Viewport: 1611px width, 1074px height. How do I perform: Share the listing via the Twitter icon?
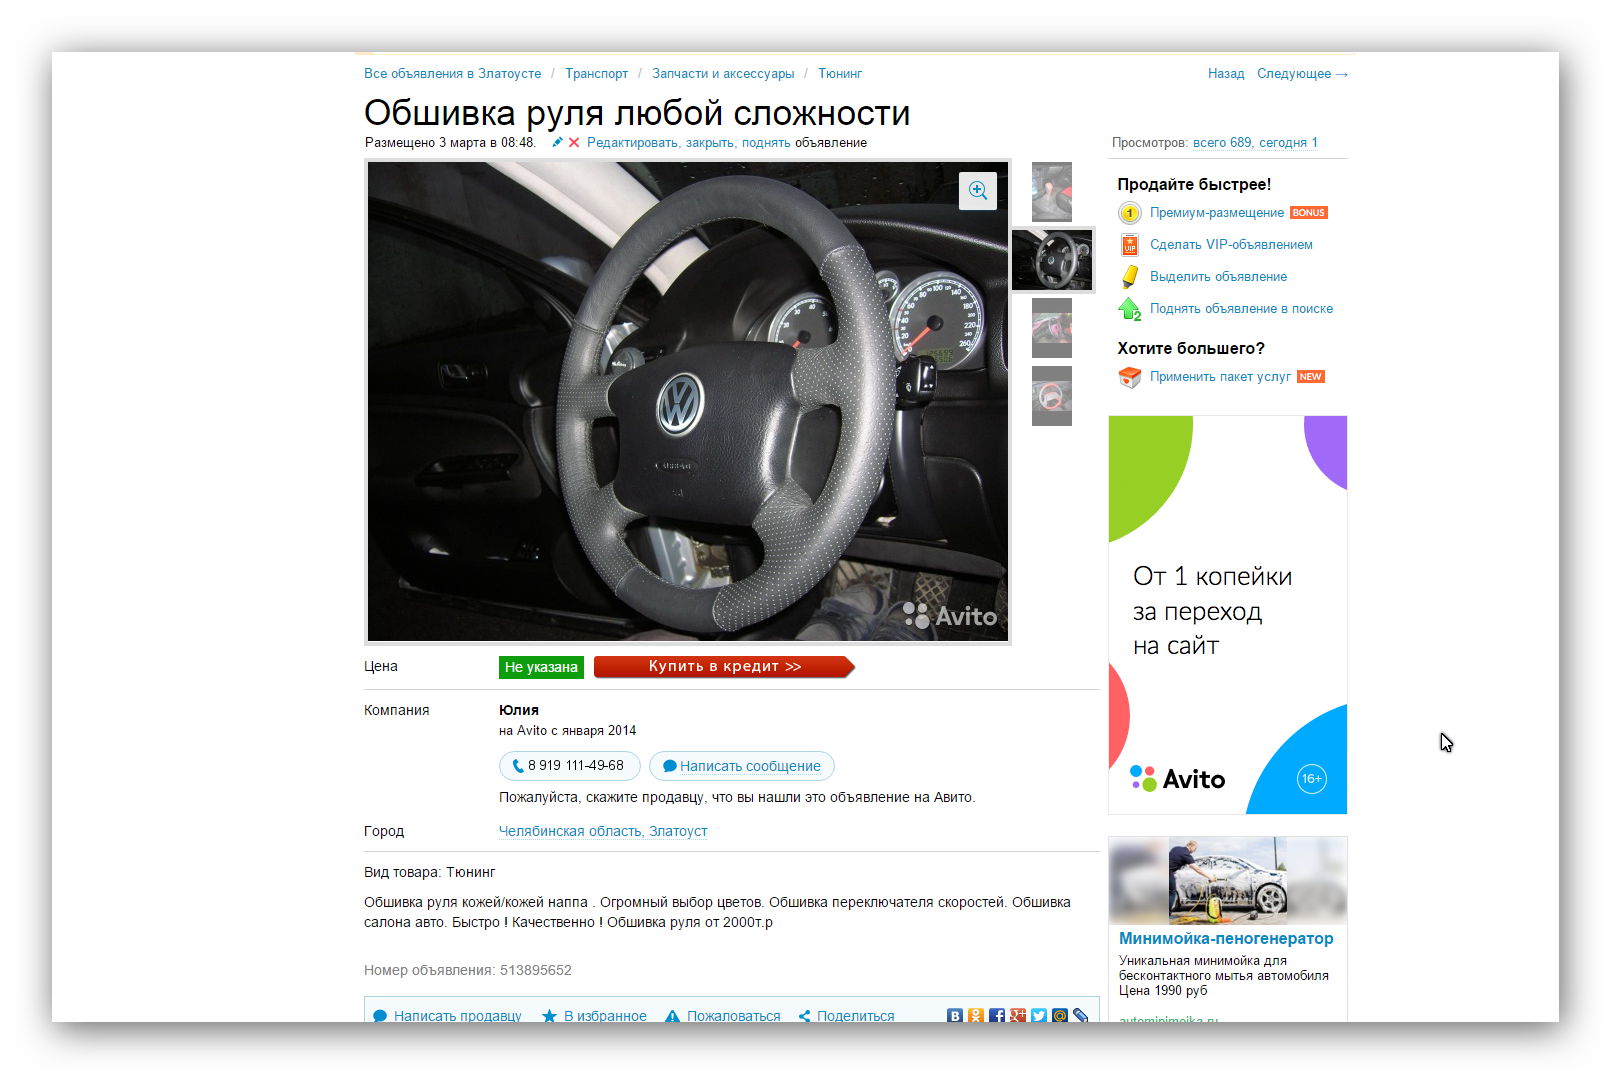pos(1039,1016)
